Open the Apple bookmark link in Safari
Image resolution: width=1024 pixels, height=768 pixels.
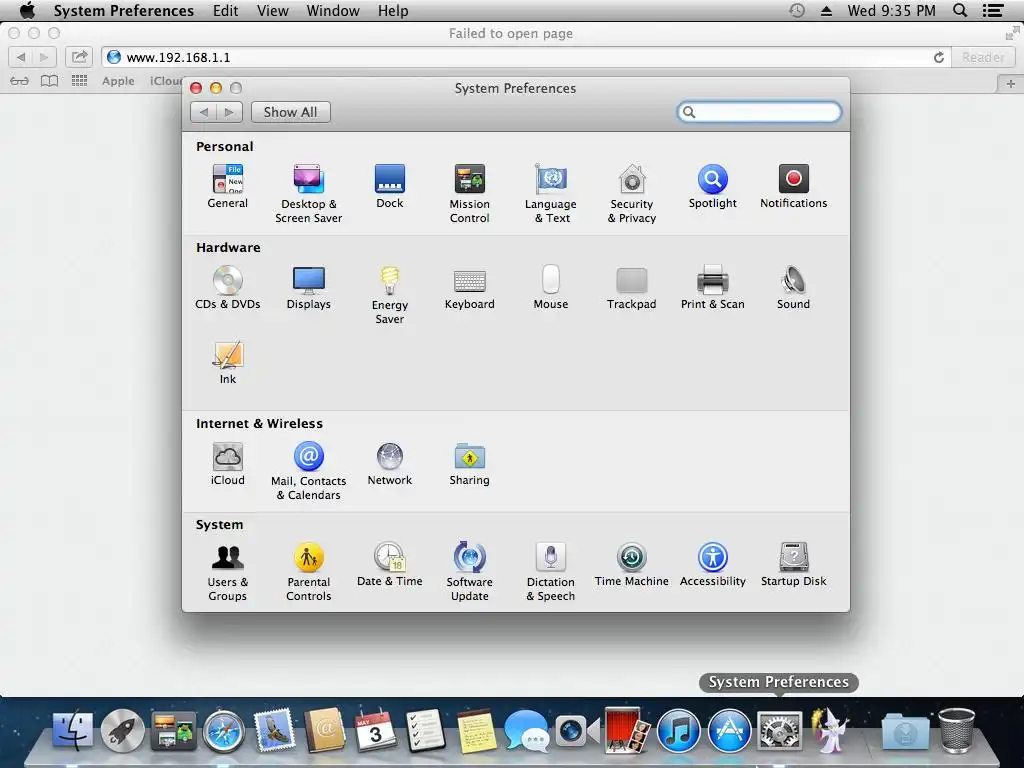(x=118, y=81)
